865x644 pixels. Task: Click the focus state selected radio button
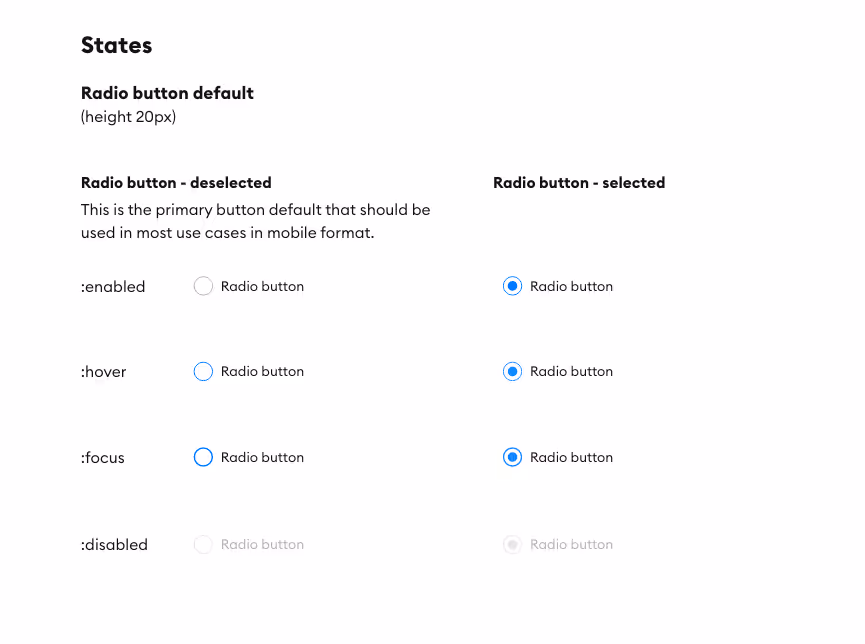point(512,457)
